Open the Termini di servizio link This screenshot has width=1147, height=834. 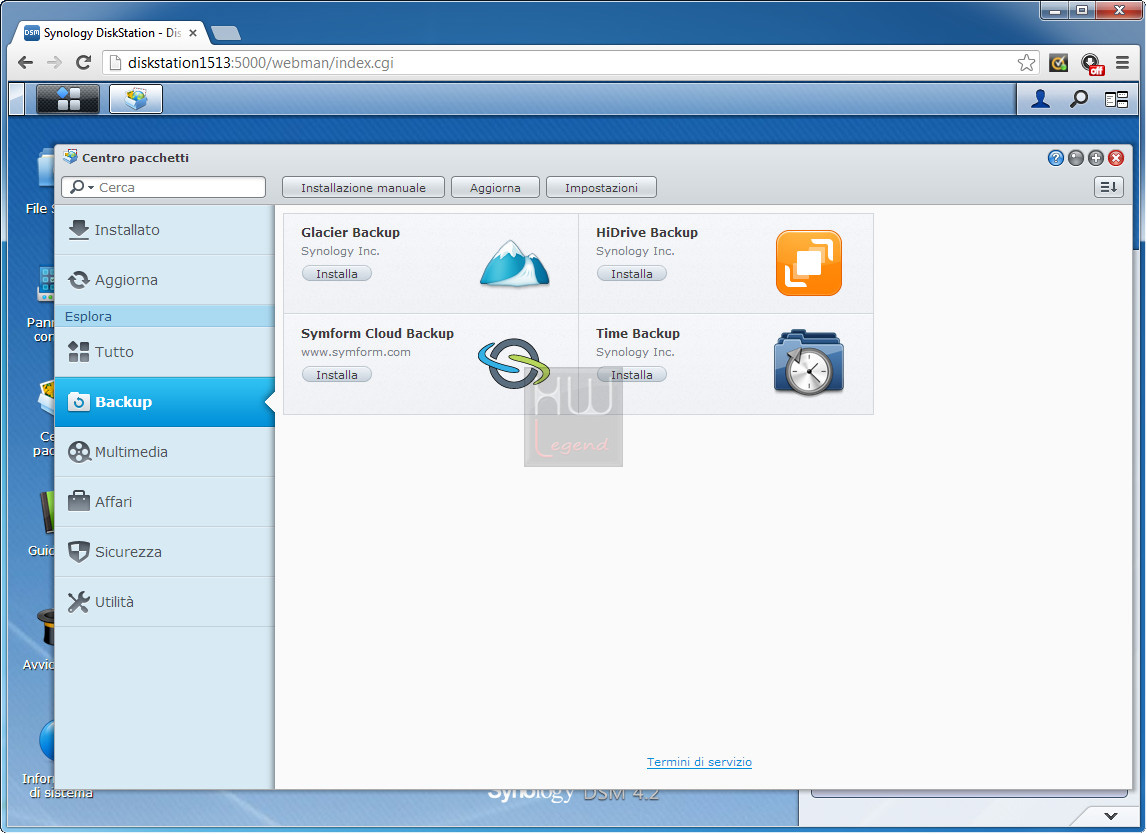pos(699,762)
